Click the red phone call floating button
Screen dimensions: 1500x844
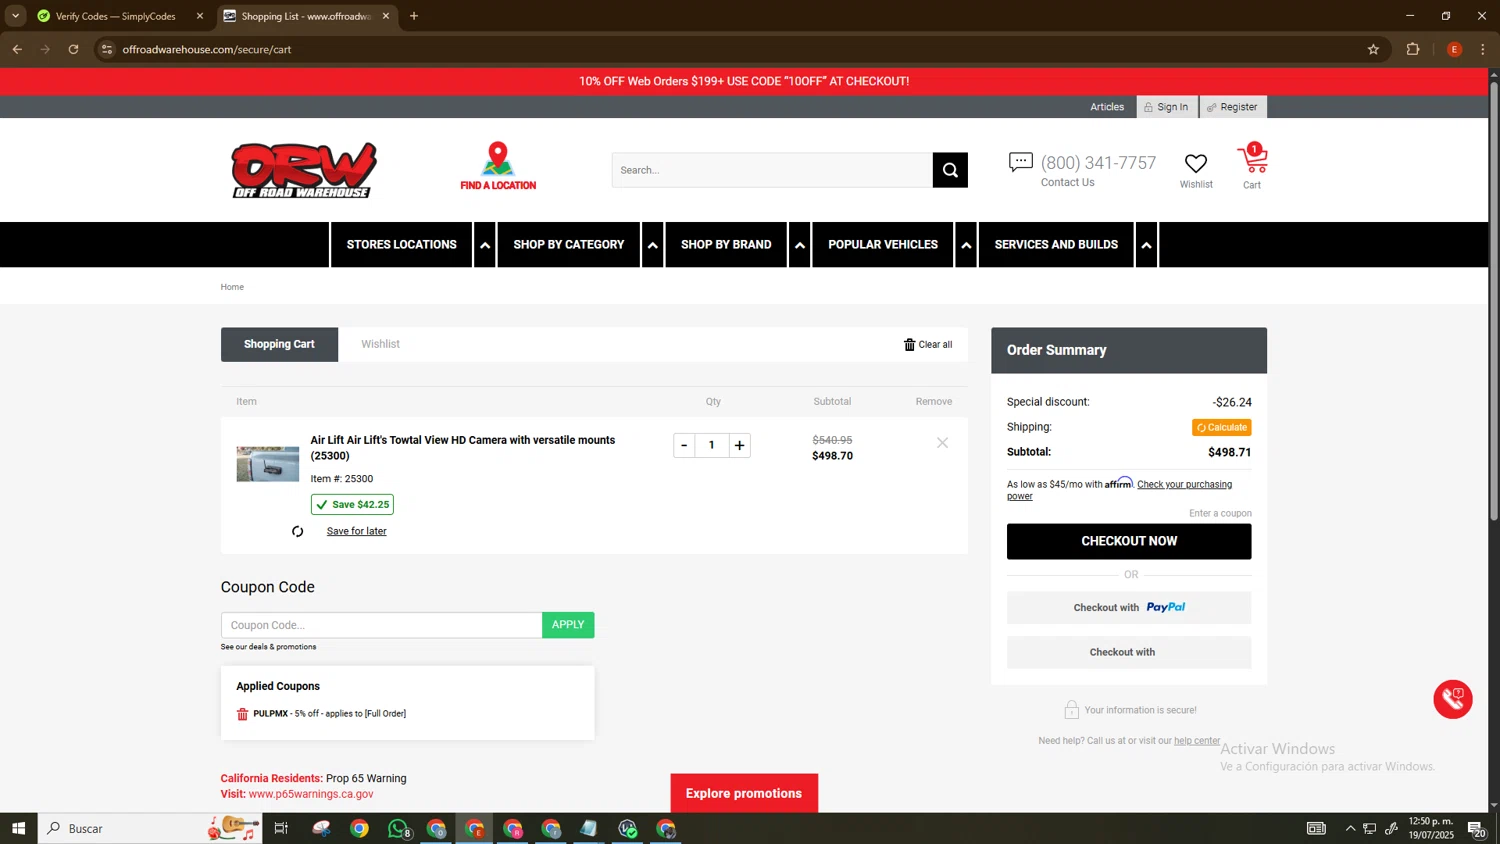click(x=1452, y=699)
